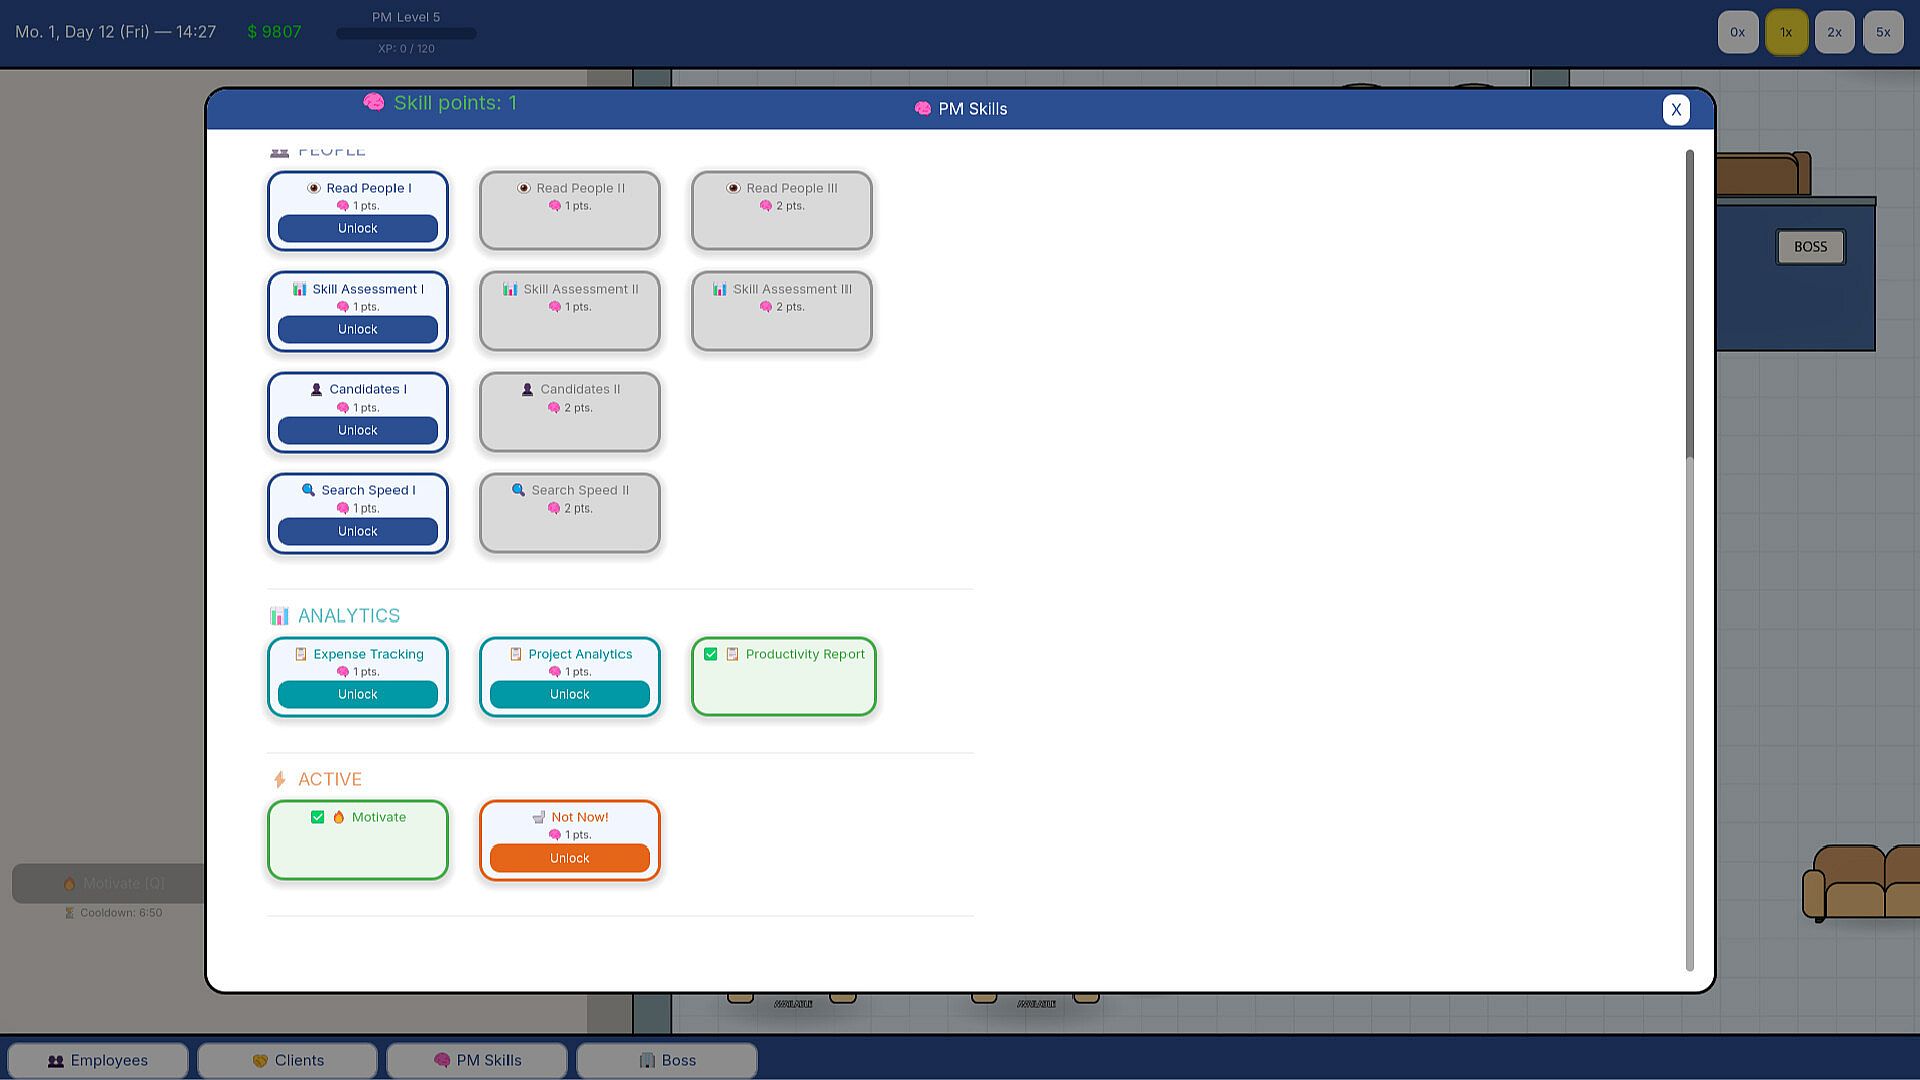
Task: Click the Productivity Report green checkbox
Action: [711, 654]
